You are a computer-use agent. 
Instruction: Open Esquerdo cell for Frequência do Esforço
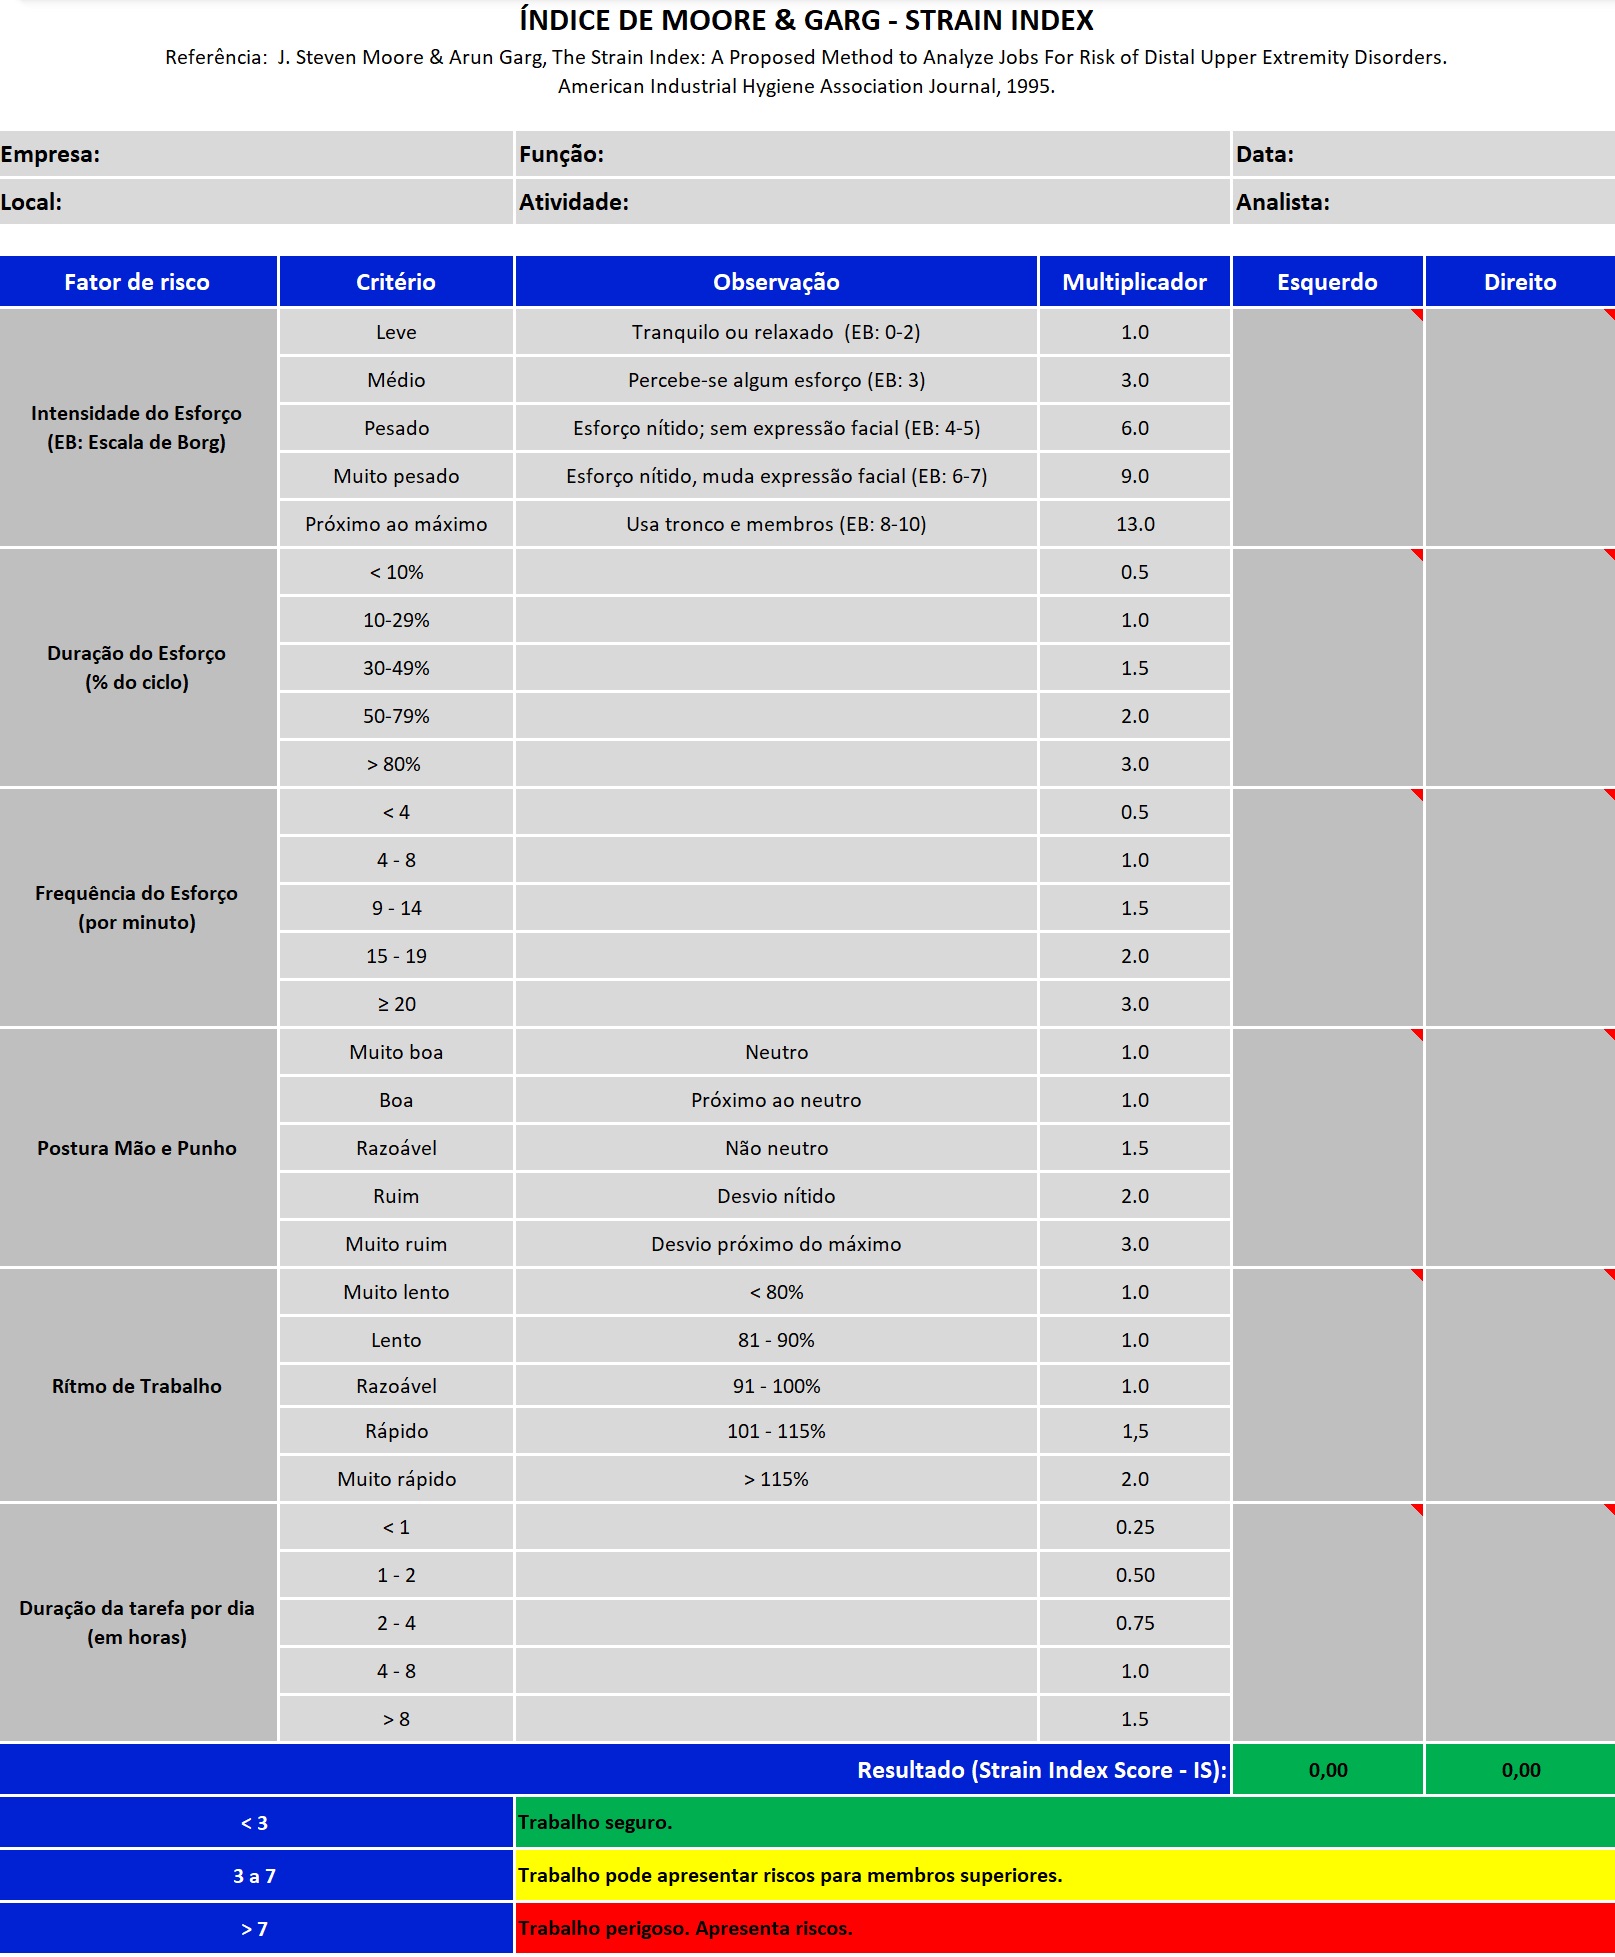click(x=1327, y=908)
